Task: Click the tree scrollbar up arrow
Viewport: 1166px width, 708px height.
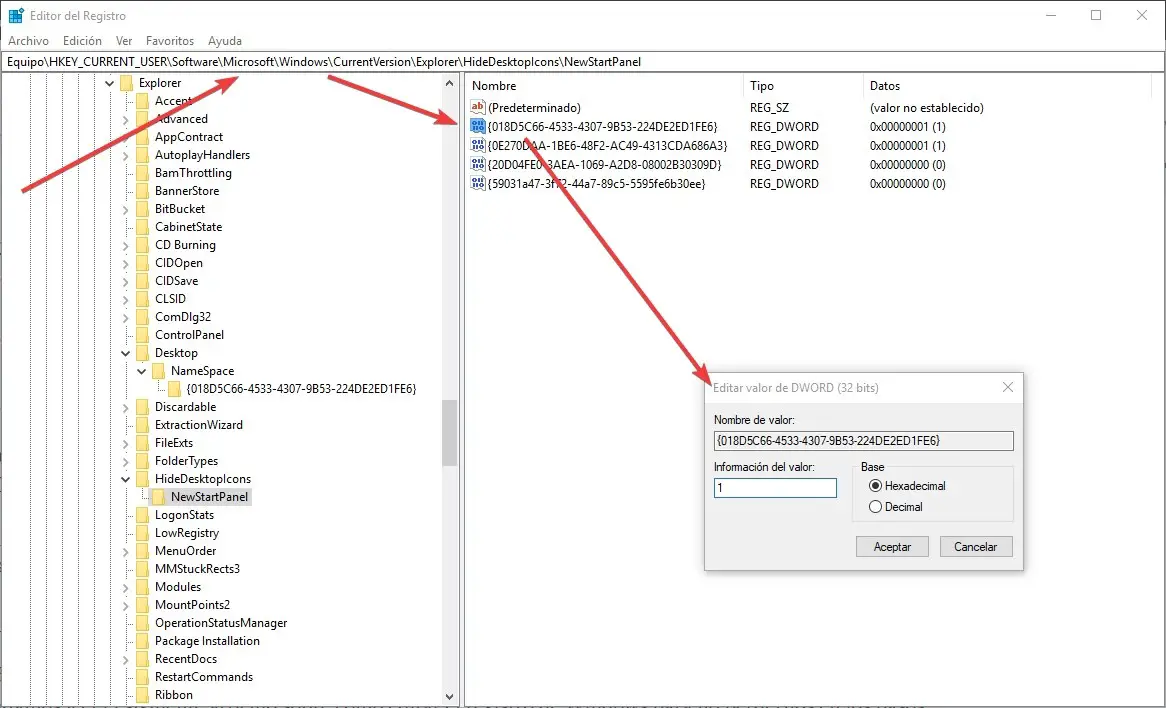Action: click(449, 83)
